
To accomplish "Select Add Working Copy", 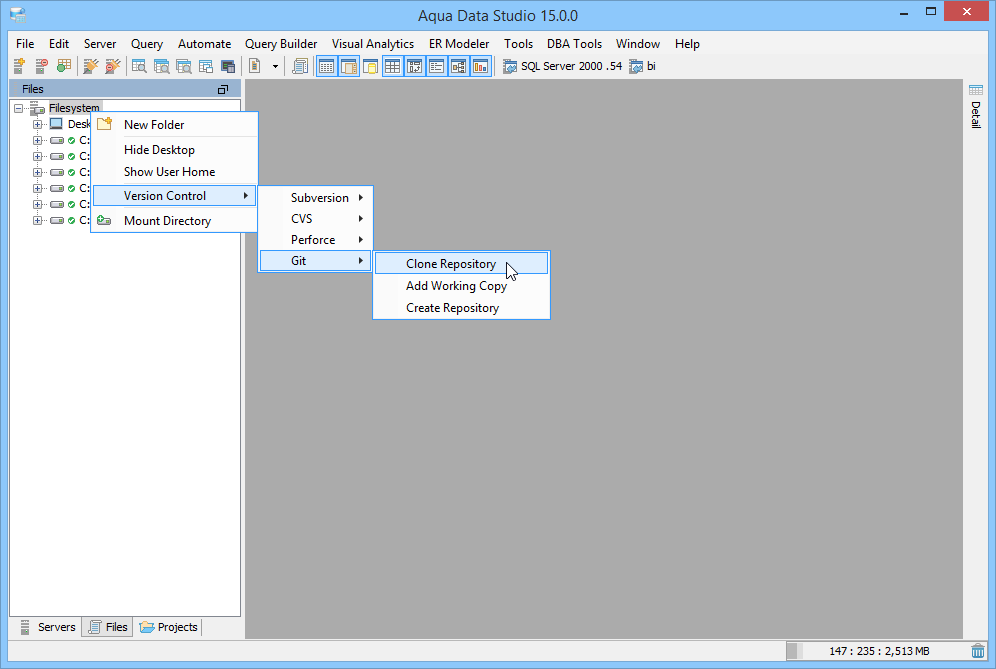I will coord(461,286).
